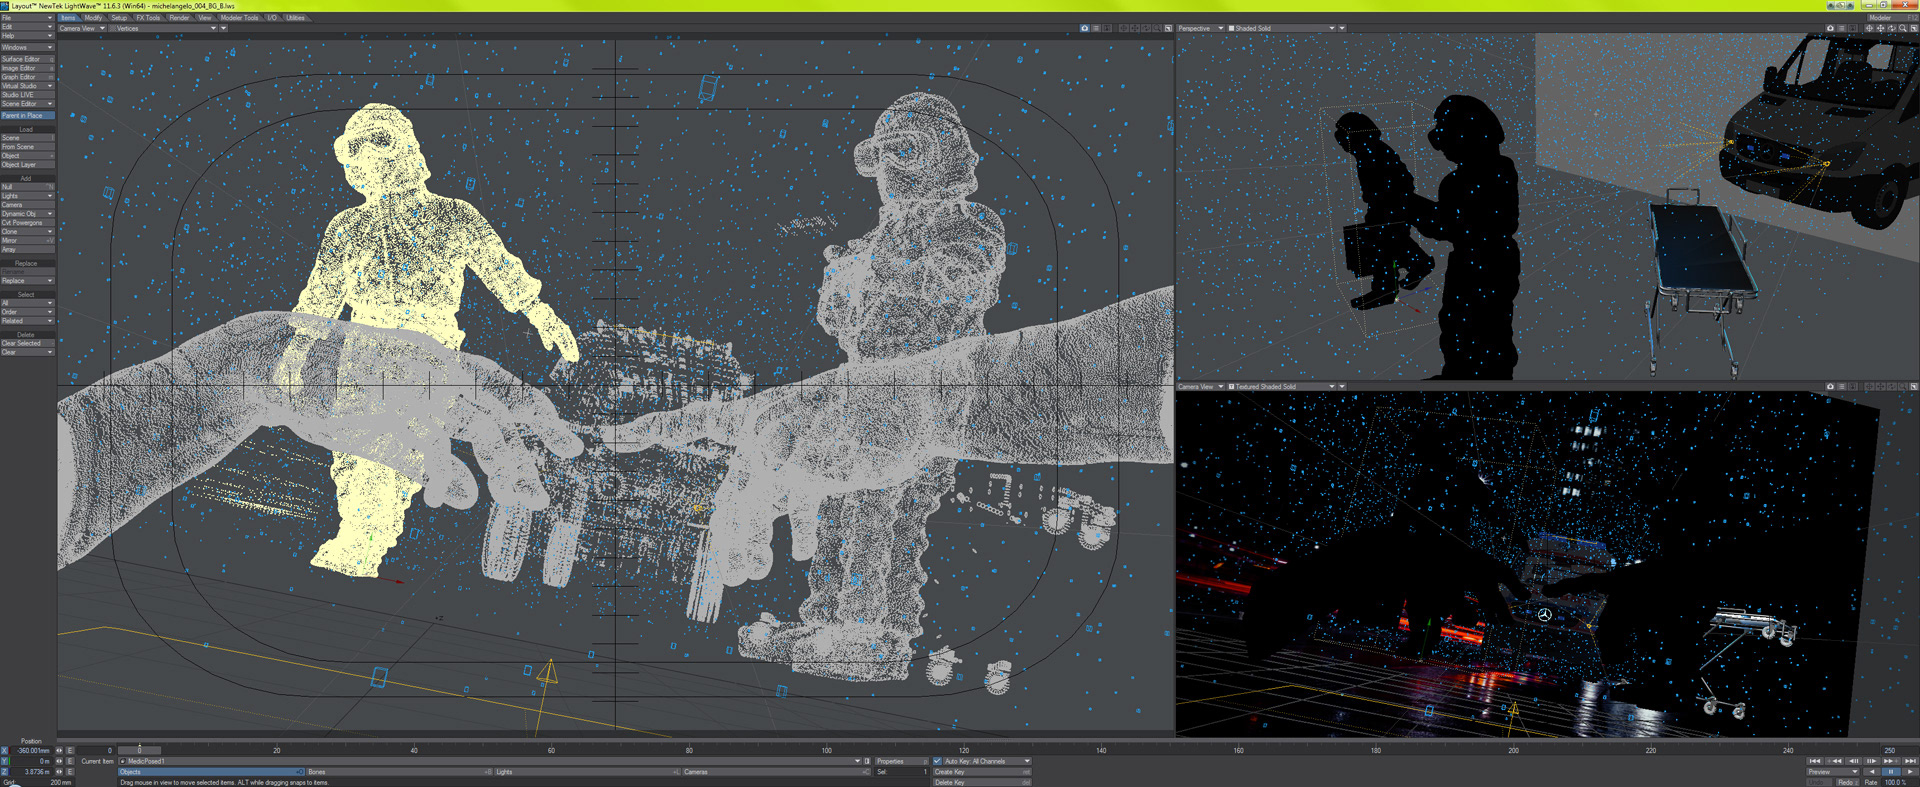
Task: Expand the Lights dropdown under Add
Action: tap(27, 196)
